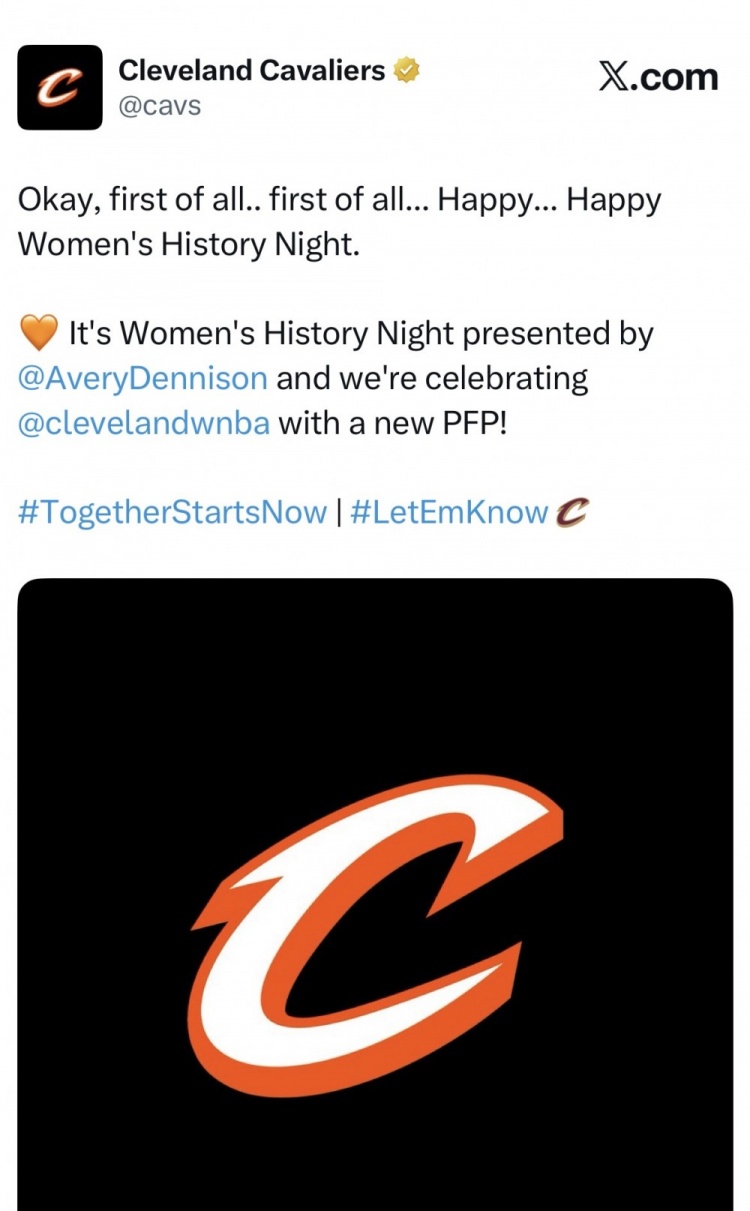Click the separator bar between hashtags

(338, 512)
